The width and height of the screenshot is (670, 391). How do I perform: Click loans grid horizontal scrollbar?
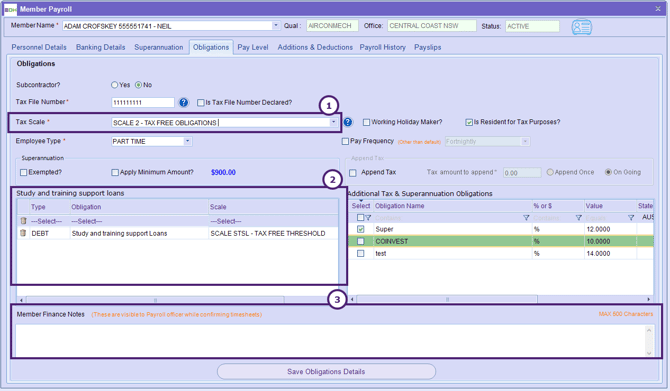155,300
